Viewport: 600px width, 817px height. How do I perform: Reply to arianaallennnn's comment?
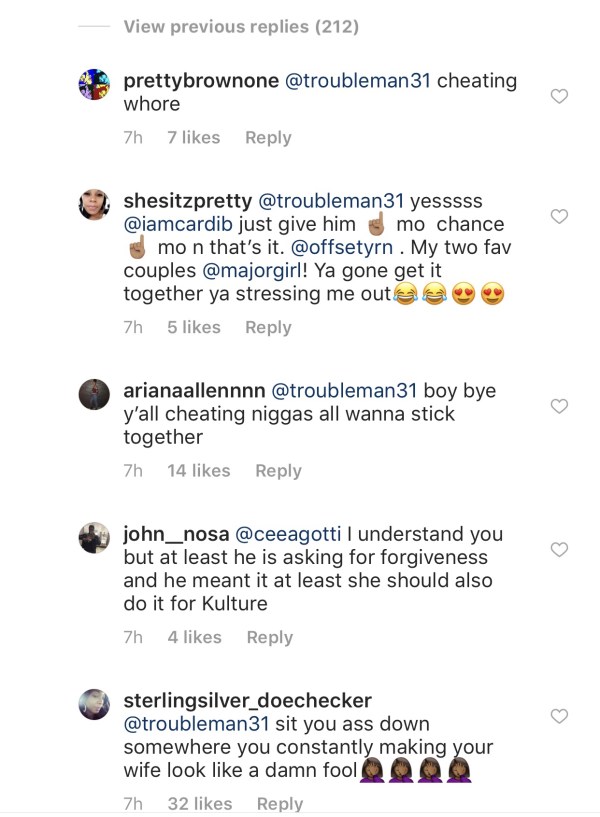[278, 470]
